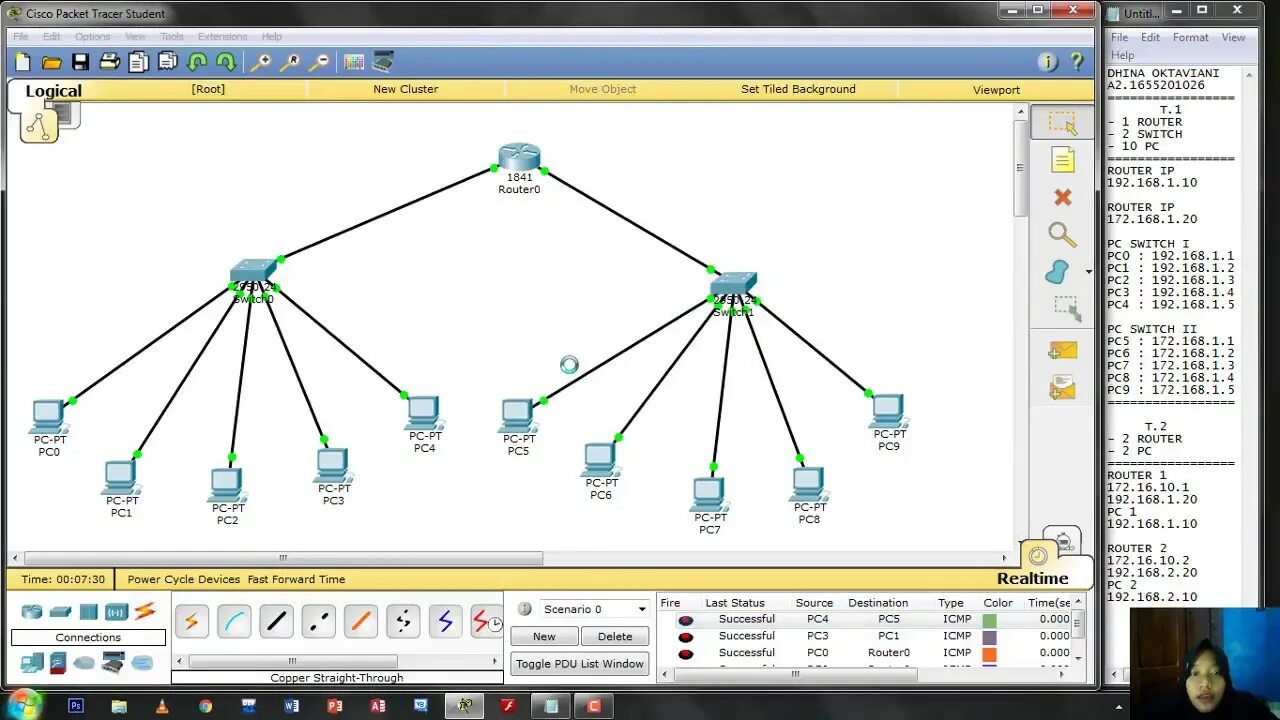Pick Copper Straight-Through cable
The image size is (1280, 720).
point(276,621)
